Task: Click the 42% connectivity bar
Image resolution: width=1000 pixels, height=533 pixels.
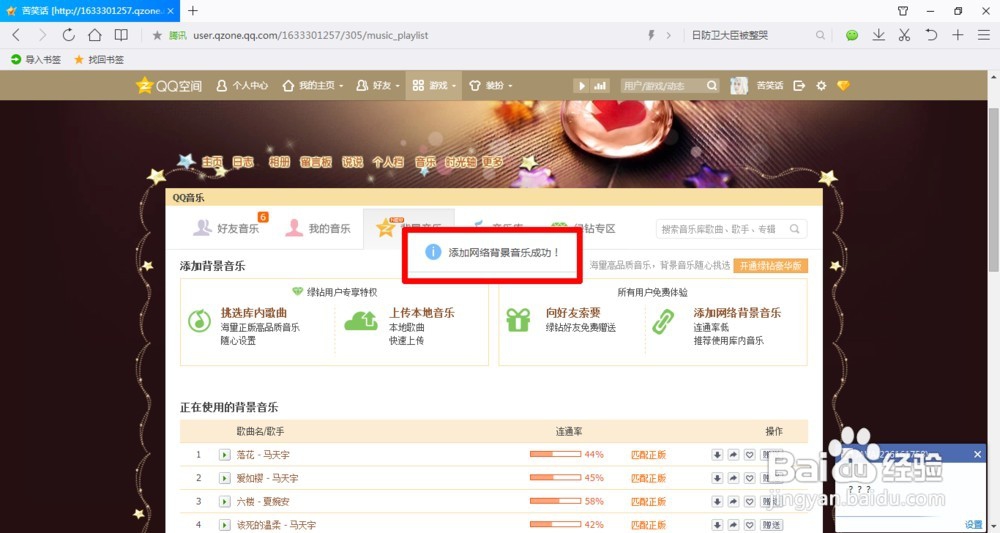Action: [x=555, y=525]
